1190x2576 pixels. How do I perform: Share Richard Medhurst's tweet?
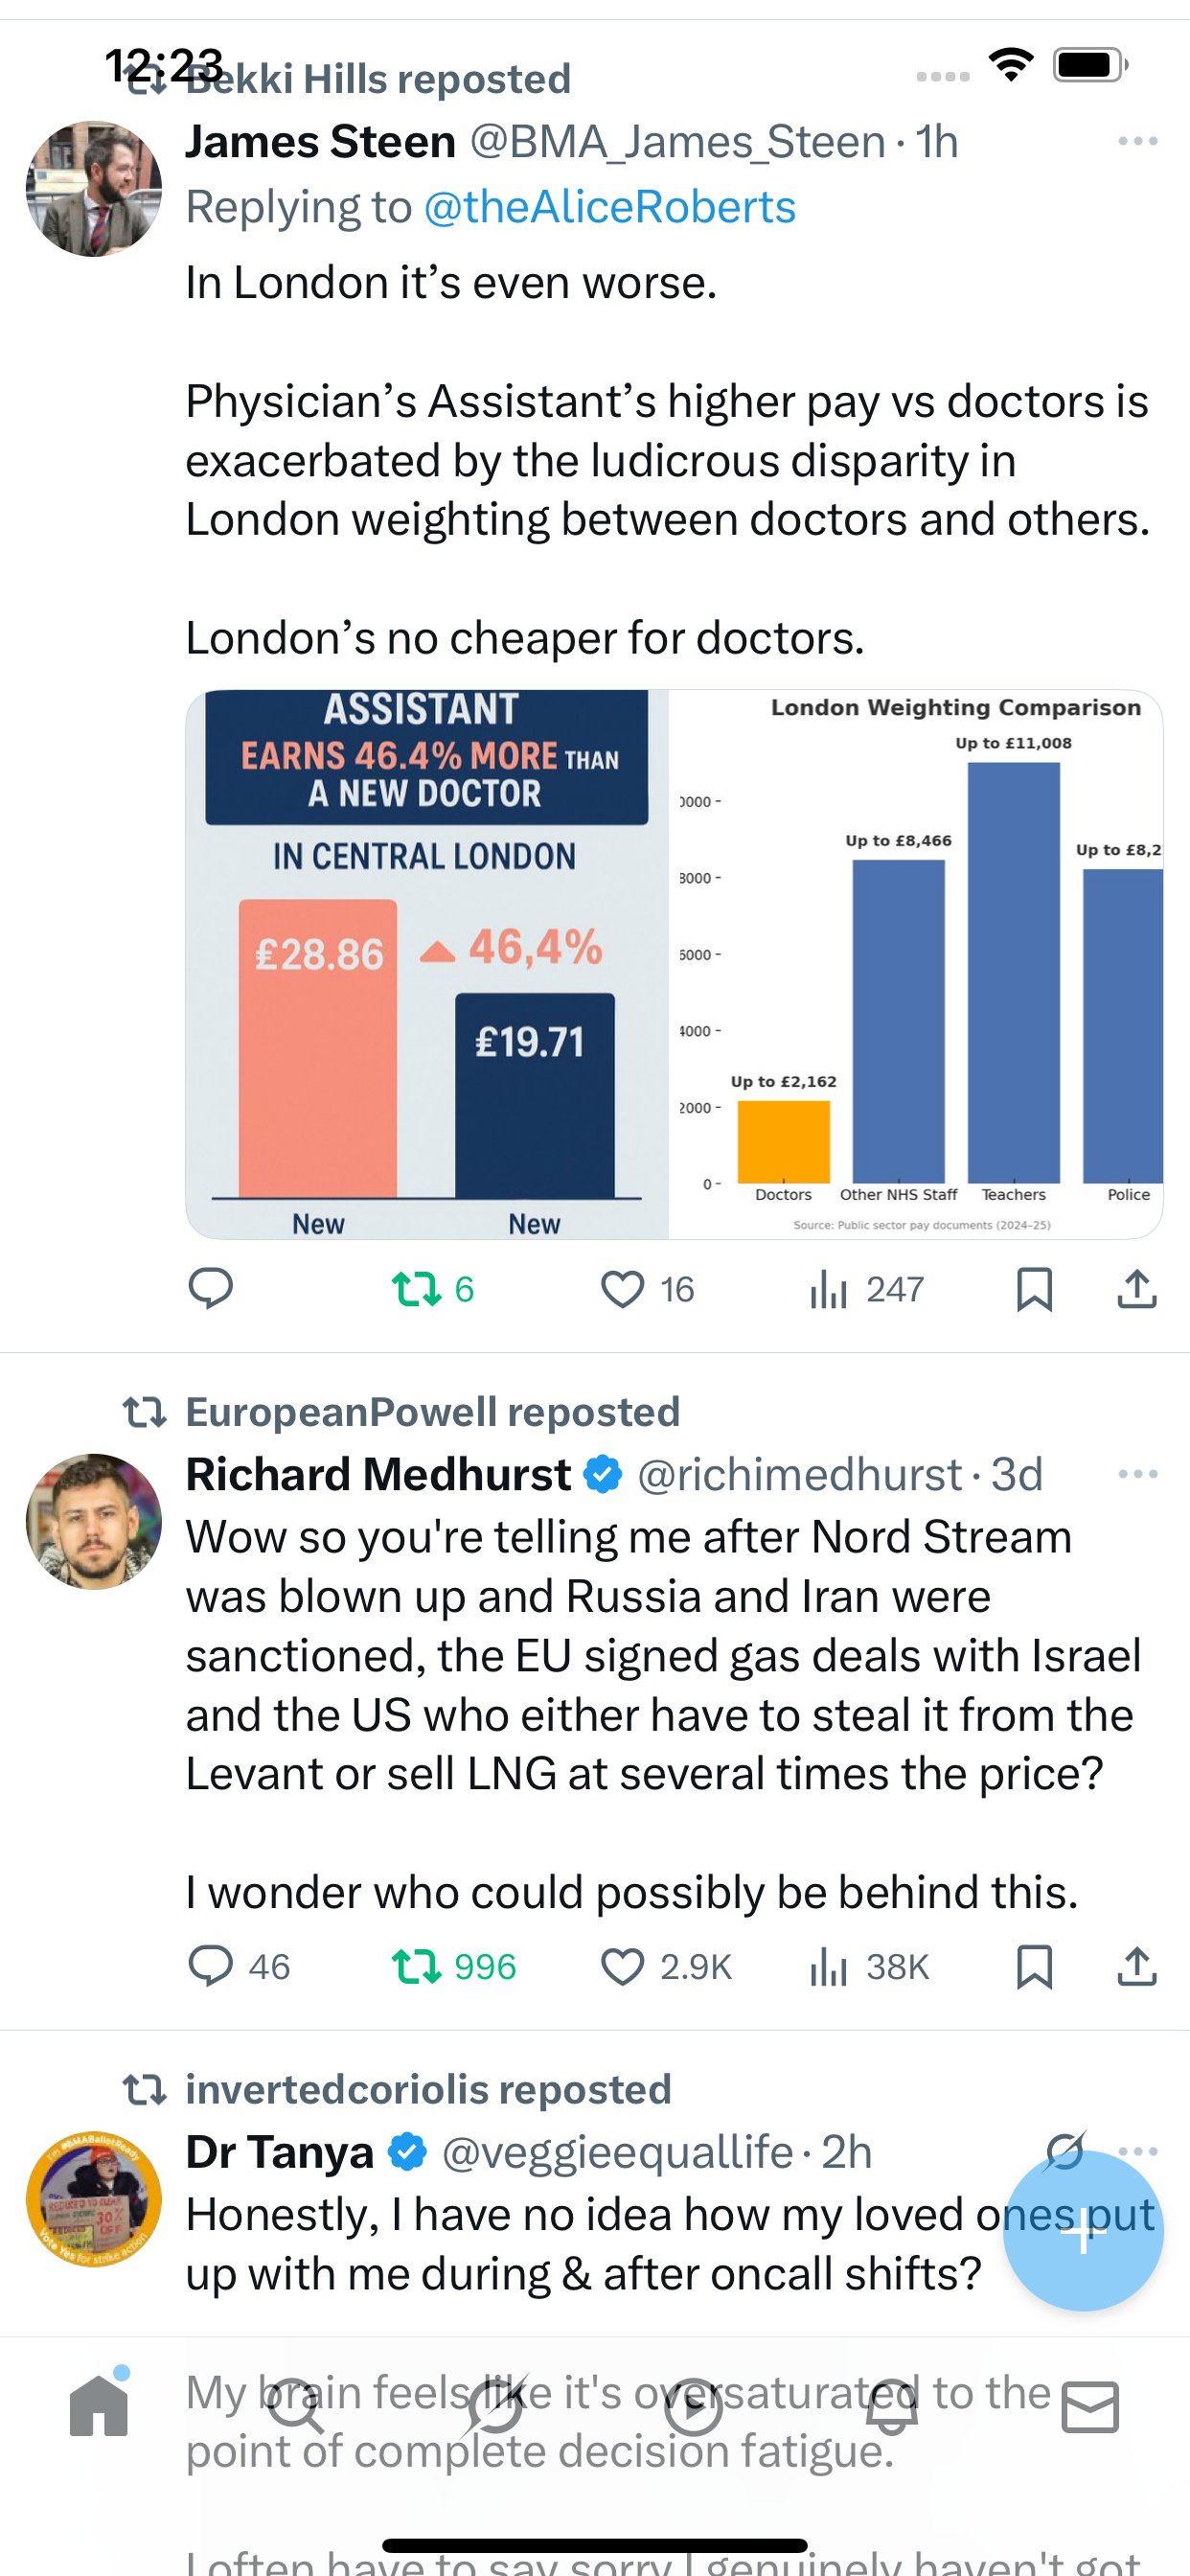coord(1137,1966)
